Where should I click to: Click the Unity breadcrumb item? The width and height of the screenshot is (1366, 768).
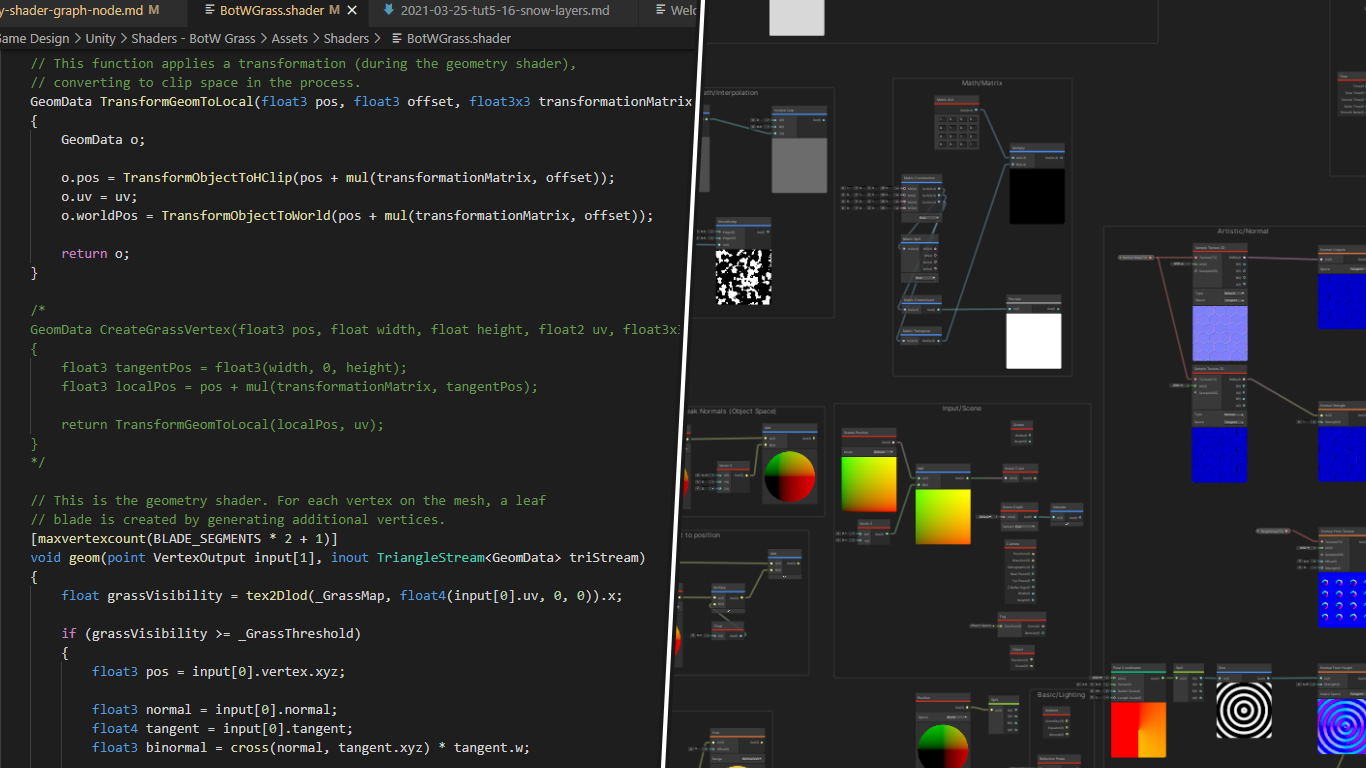(x=100, y=38)
